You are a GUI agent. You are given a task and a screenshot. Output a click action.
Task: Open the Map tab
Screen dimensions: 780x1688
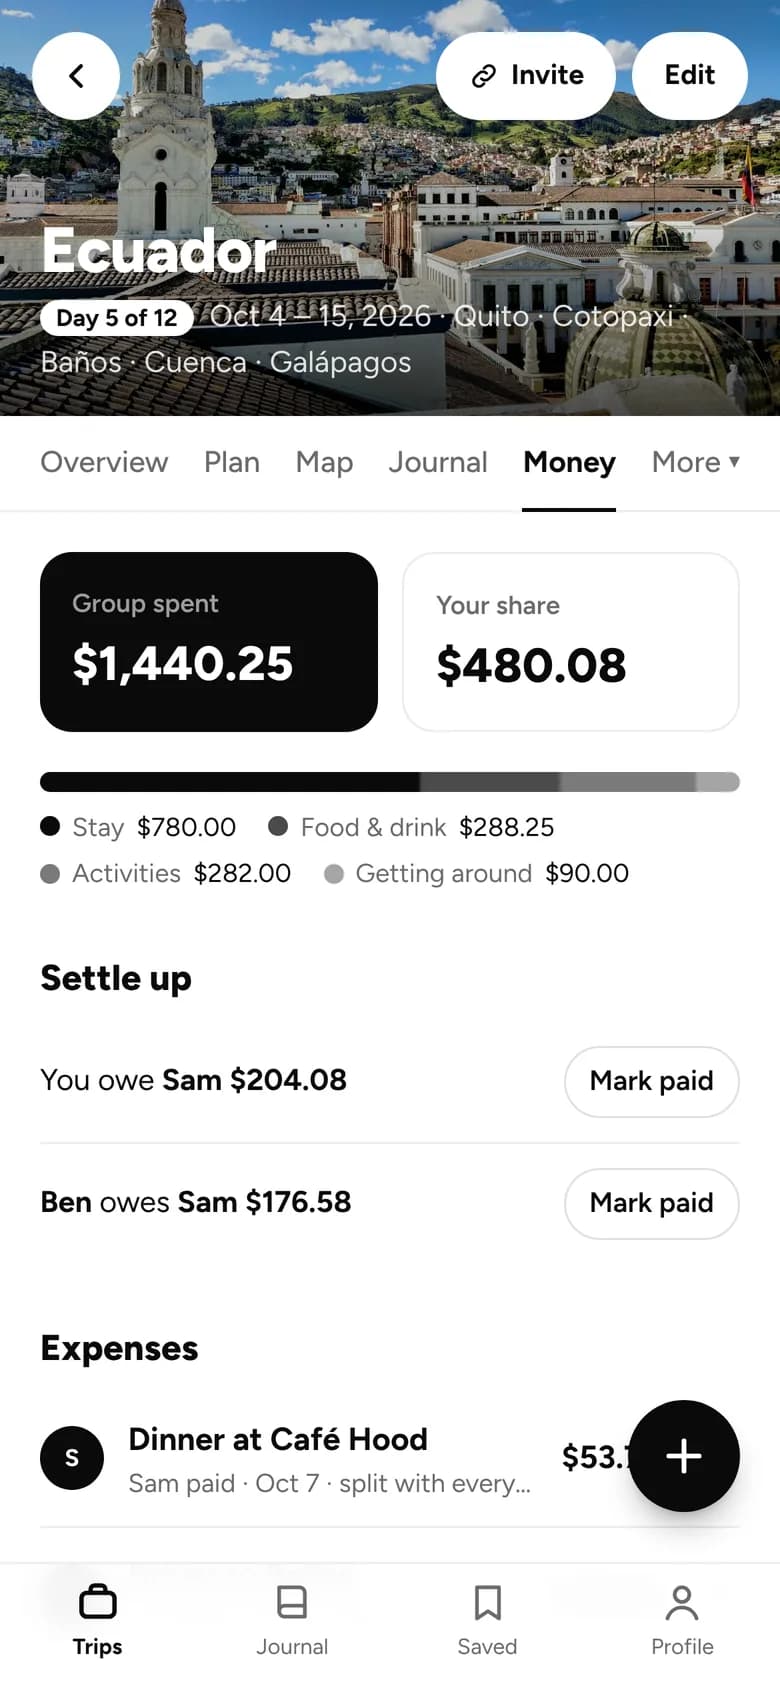tap(324, 462)
